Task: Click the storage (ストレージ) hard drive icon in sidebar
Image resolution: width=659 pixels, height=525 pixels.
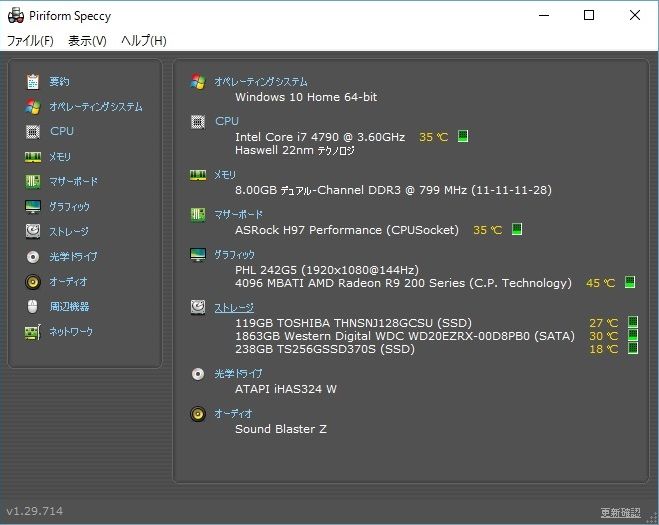Action: coord(33,231)
